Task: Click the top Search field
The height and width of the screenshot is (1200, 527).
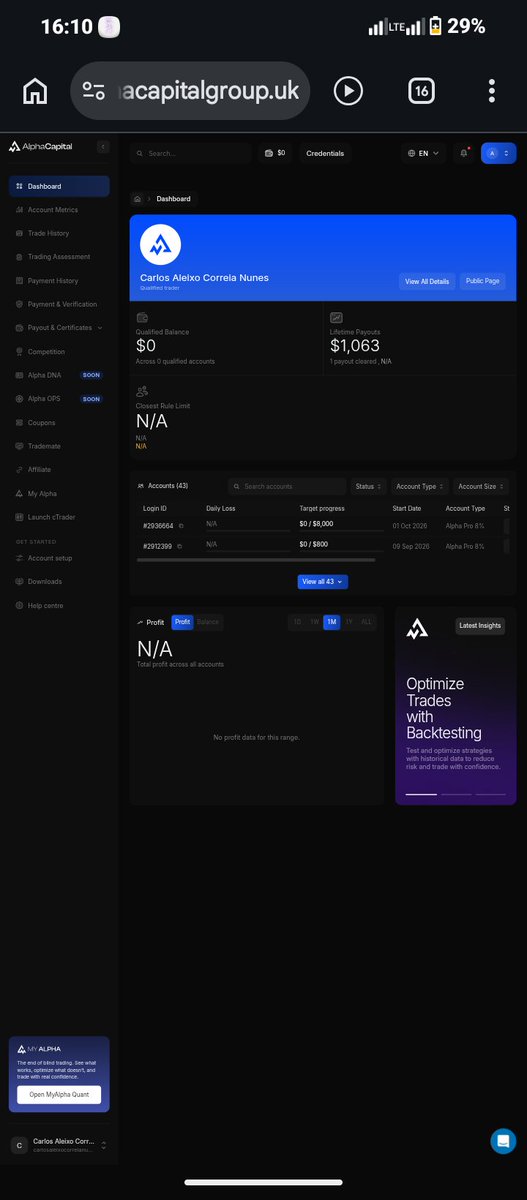Action: pyautogui.click(x=191, y=153)
